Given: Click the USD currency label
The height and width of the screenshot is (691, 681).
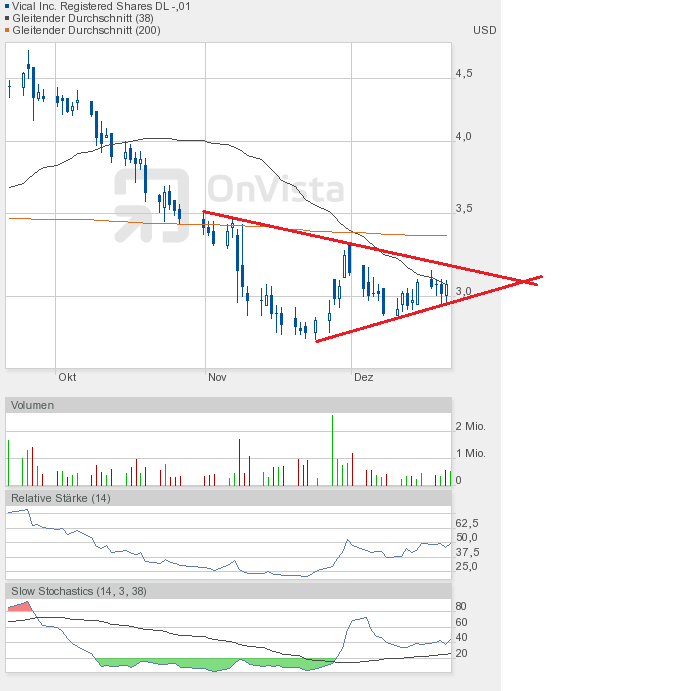Looking at the screenshot, I should tap(484, 30).
